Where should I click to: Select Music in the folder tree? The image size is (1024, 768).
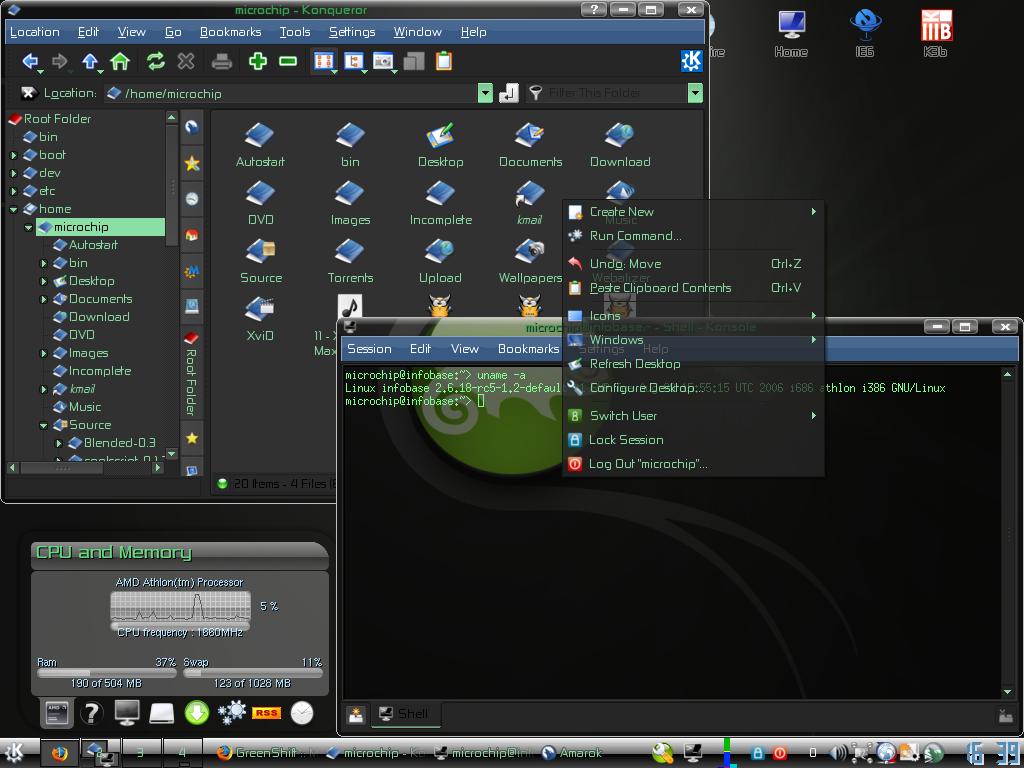coord(85,407)
